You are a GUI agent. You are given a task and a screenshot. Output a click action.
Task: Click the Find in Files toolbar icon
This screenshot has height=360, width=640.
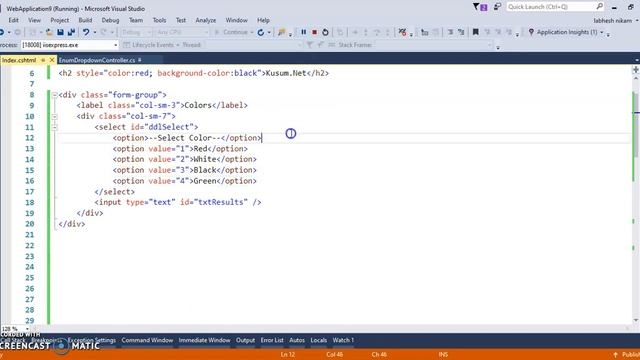(x=281, y=32)
